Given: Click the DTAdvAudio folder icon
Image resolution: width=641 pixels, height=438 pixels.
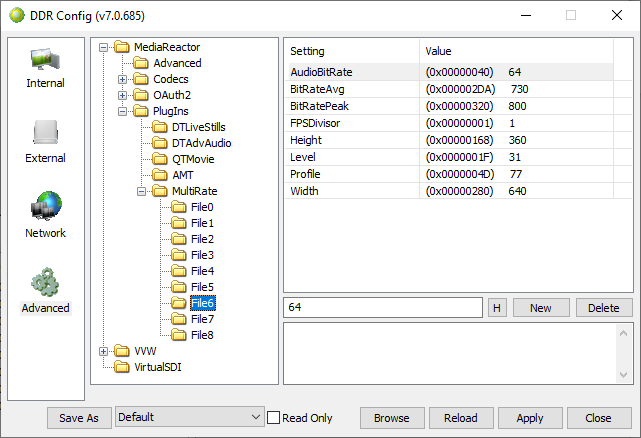Looking at the screenshot, I should tap(159, 143).
